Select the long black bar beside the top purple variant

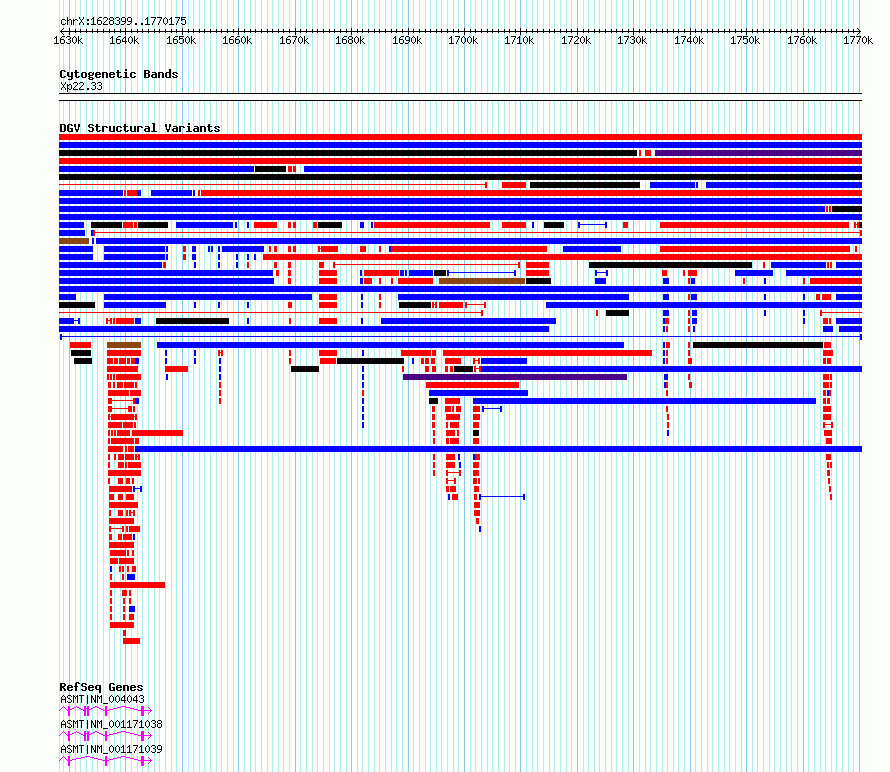point(348,153)
